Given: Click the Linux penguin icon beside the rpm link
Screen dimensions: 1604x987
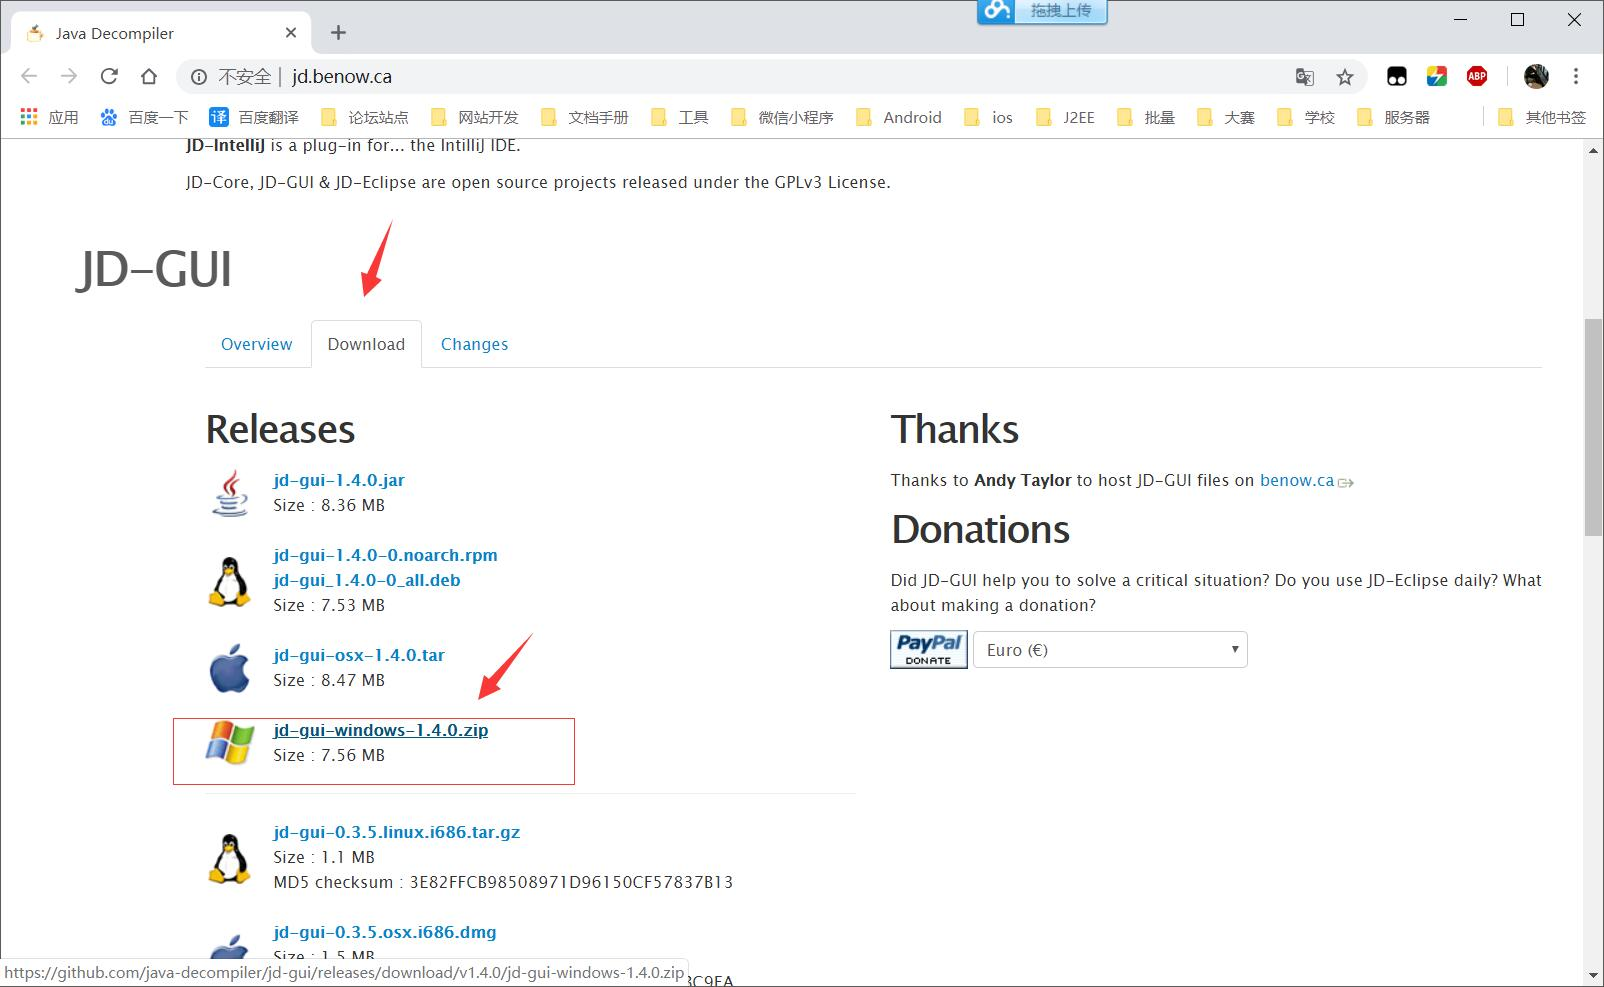Looking at the screenshot, I should (x=230, y=581).
